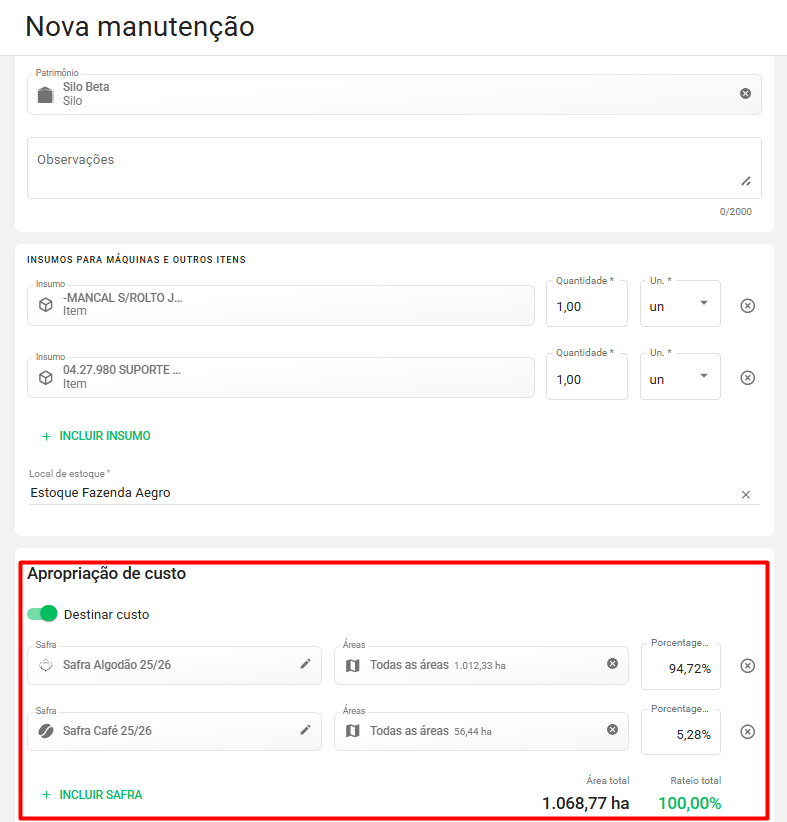This screenshot has height=822, width=787.
Task: Click the 5,28% percentage field
Action: pyautogui.click(x=681, y=734)
